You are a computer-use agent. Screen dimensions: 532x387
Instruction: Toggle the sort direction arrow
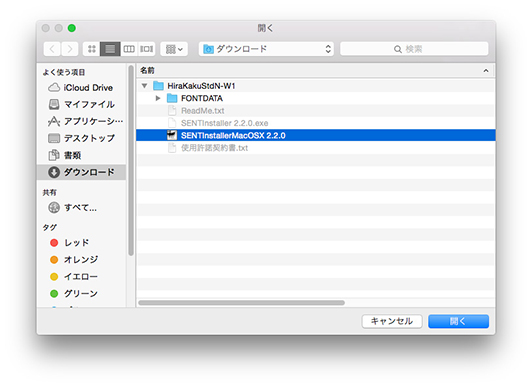(486, 71)
